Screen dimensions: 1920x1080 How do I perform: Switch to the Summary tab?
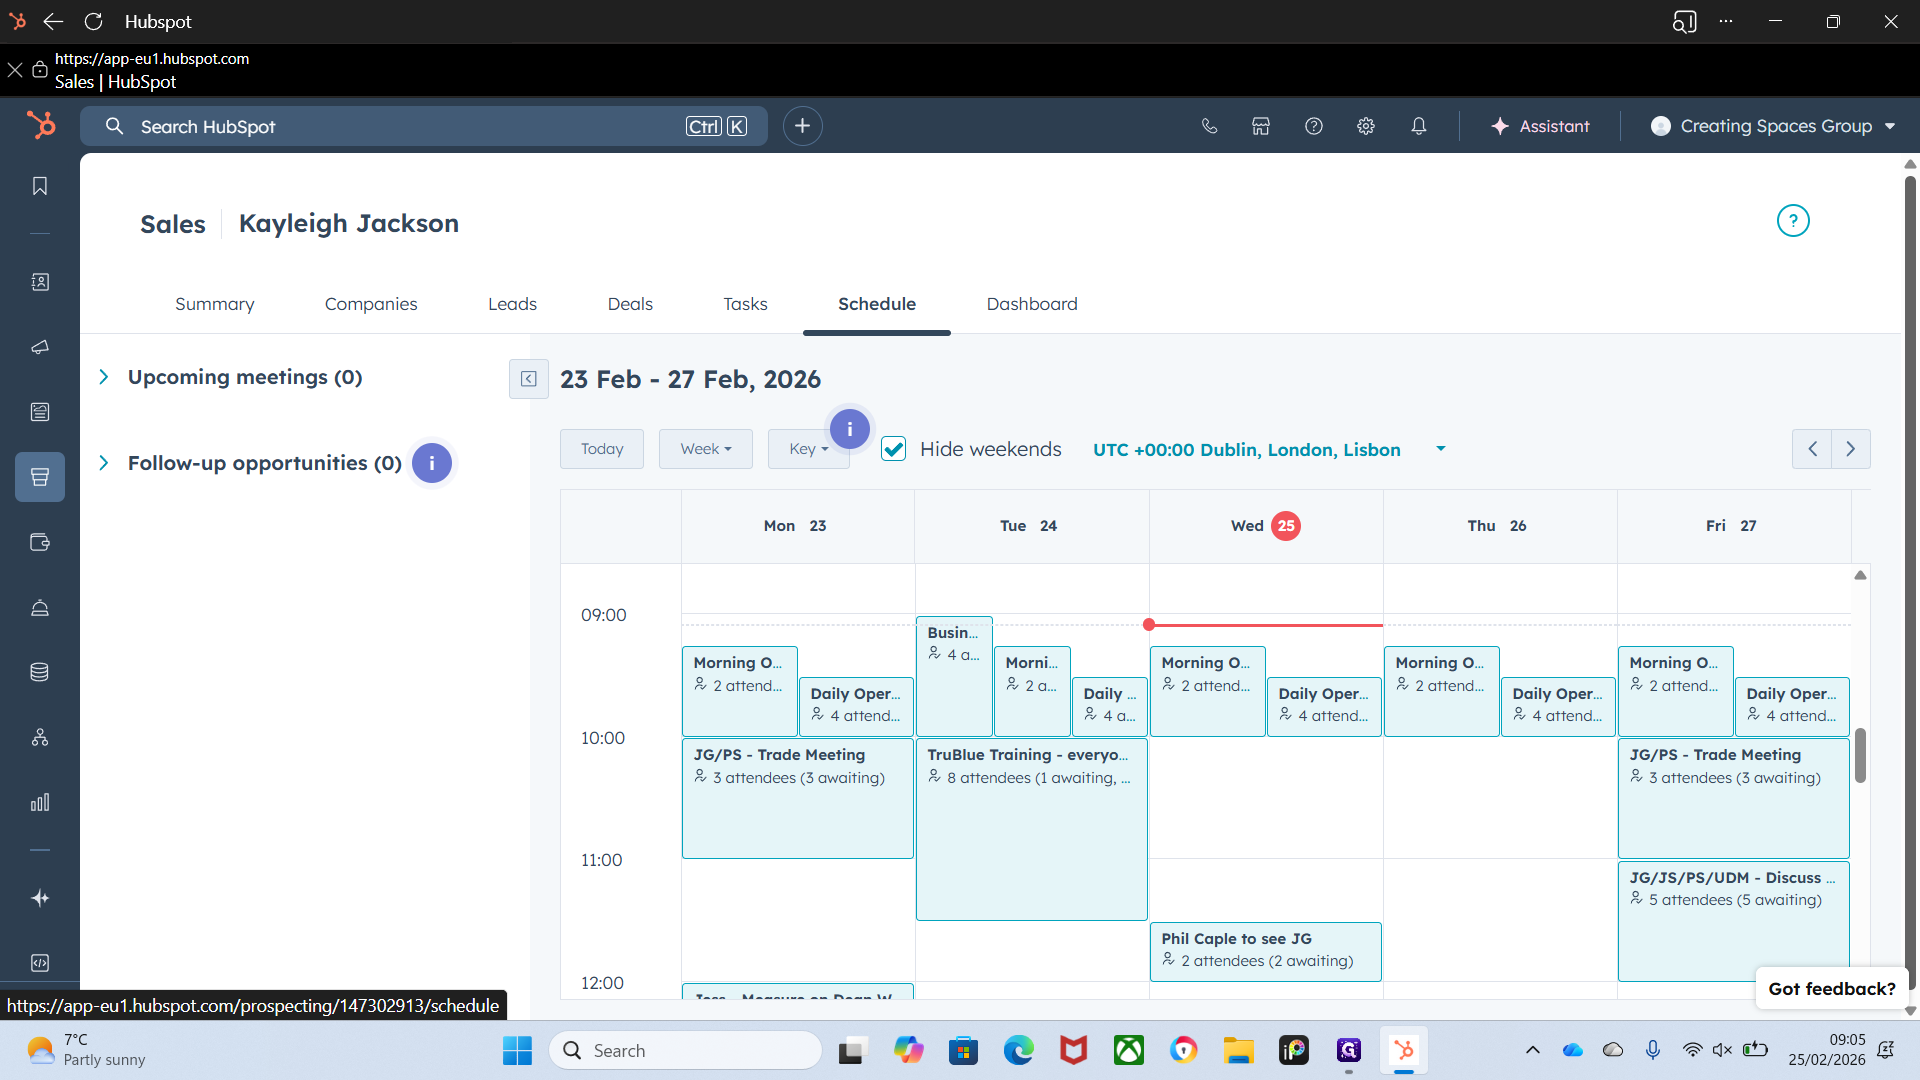point(215,304)
